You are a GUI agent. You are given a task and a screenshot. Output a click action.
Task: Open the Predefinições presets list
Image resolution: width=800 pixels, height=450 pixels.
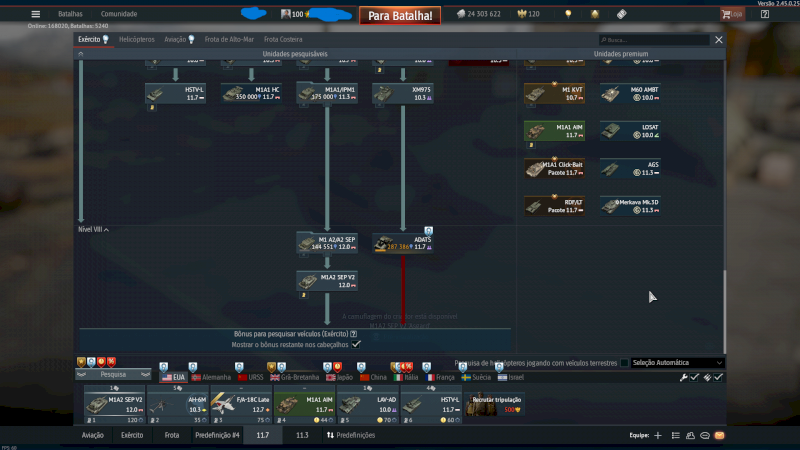click(x=351, y=436)
